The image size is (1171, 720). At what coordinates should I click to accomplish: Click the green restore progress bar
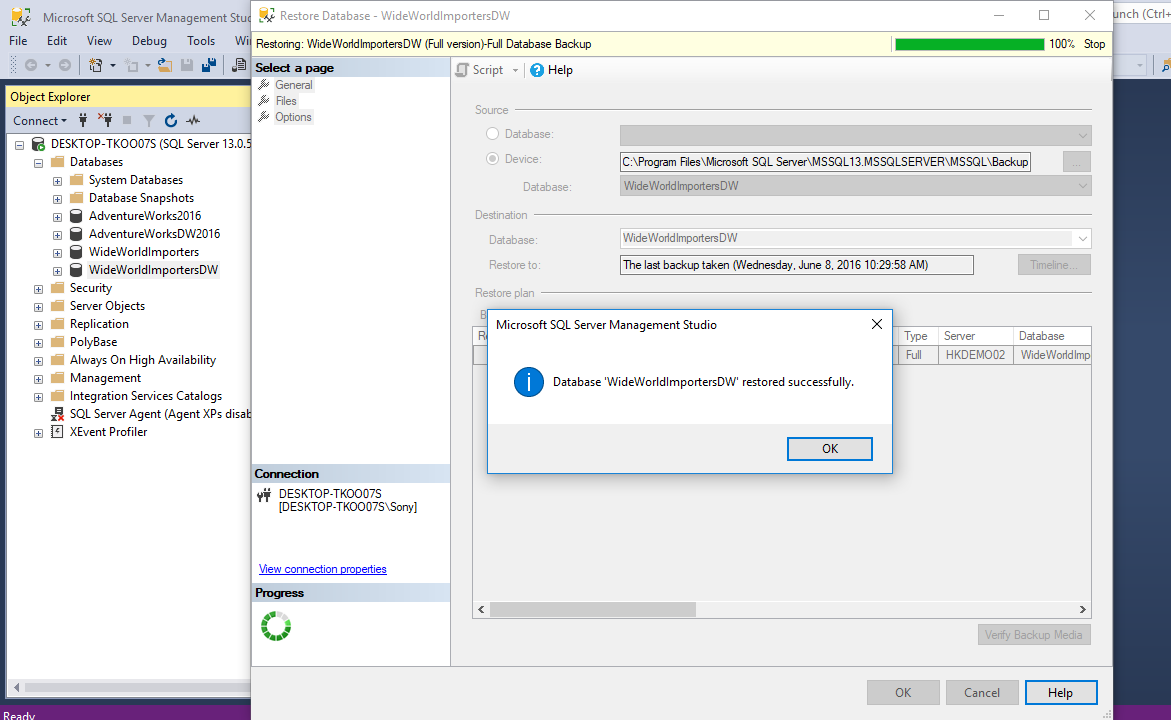969,44
